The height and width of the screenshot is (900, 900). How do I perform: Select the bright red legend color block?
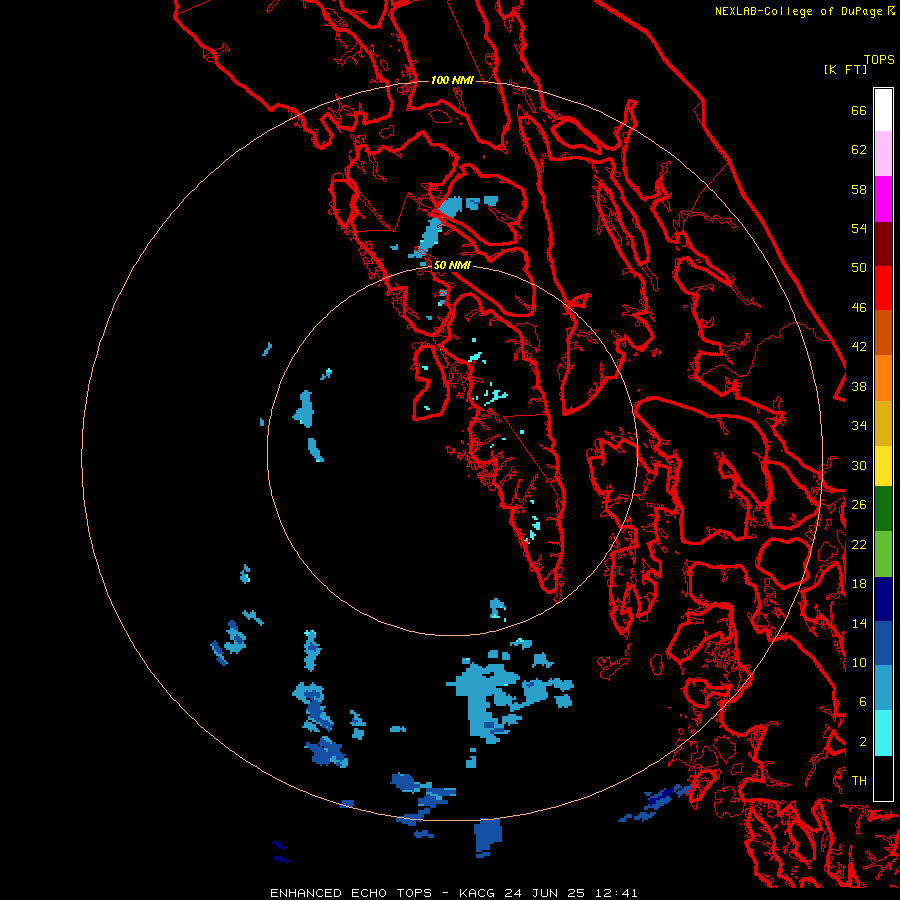coord(883,288)
